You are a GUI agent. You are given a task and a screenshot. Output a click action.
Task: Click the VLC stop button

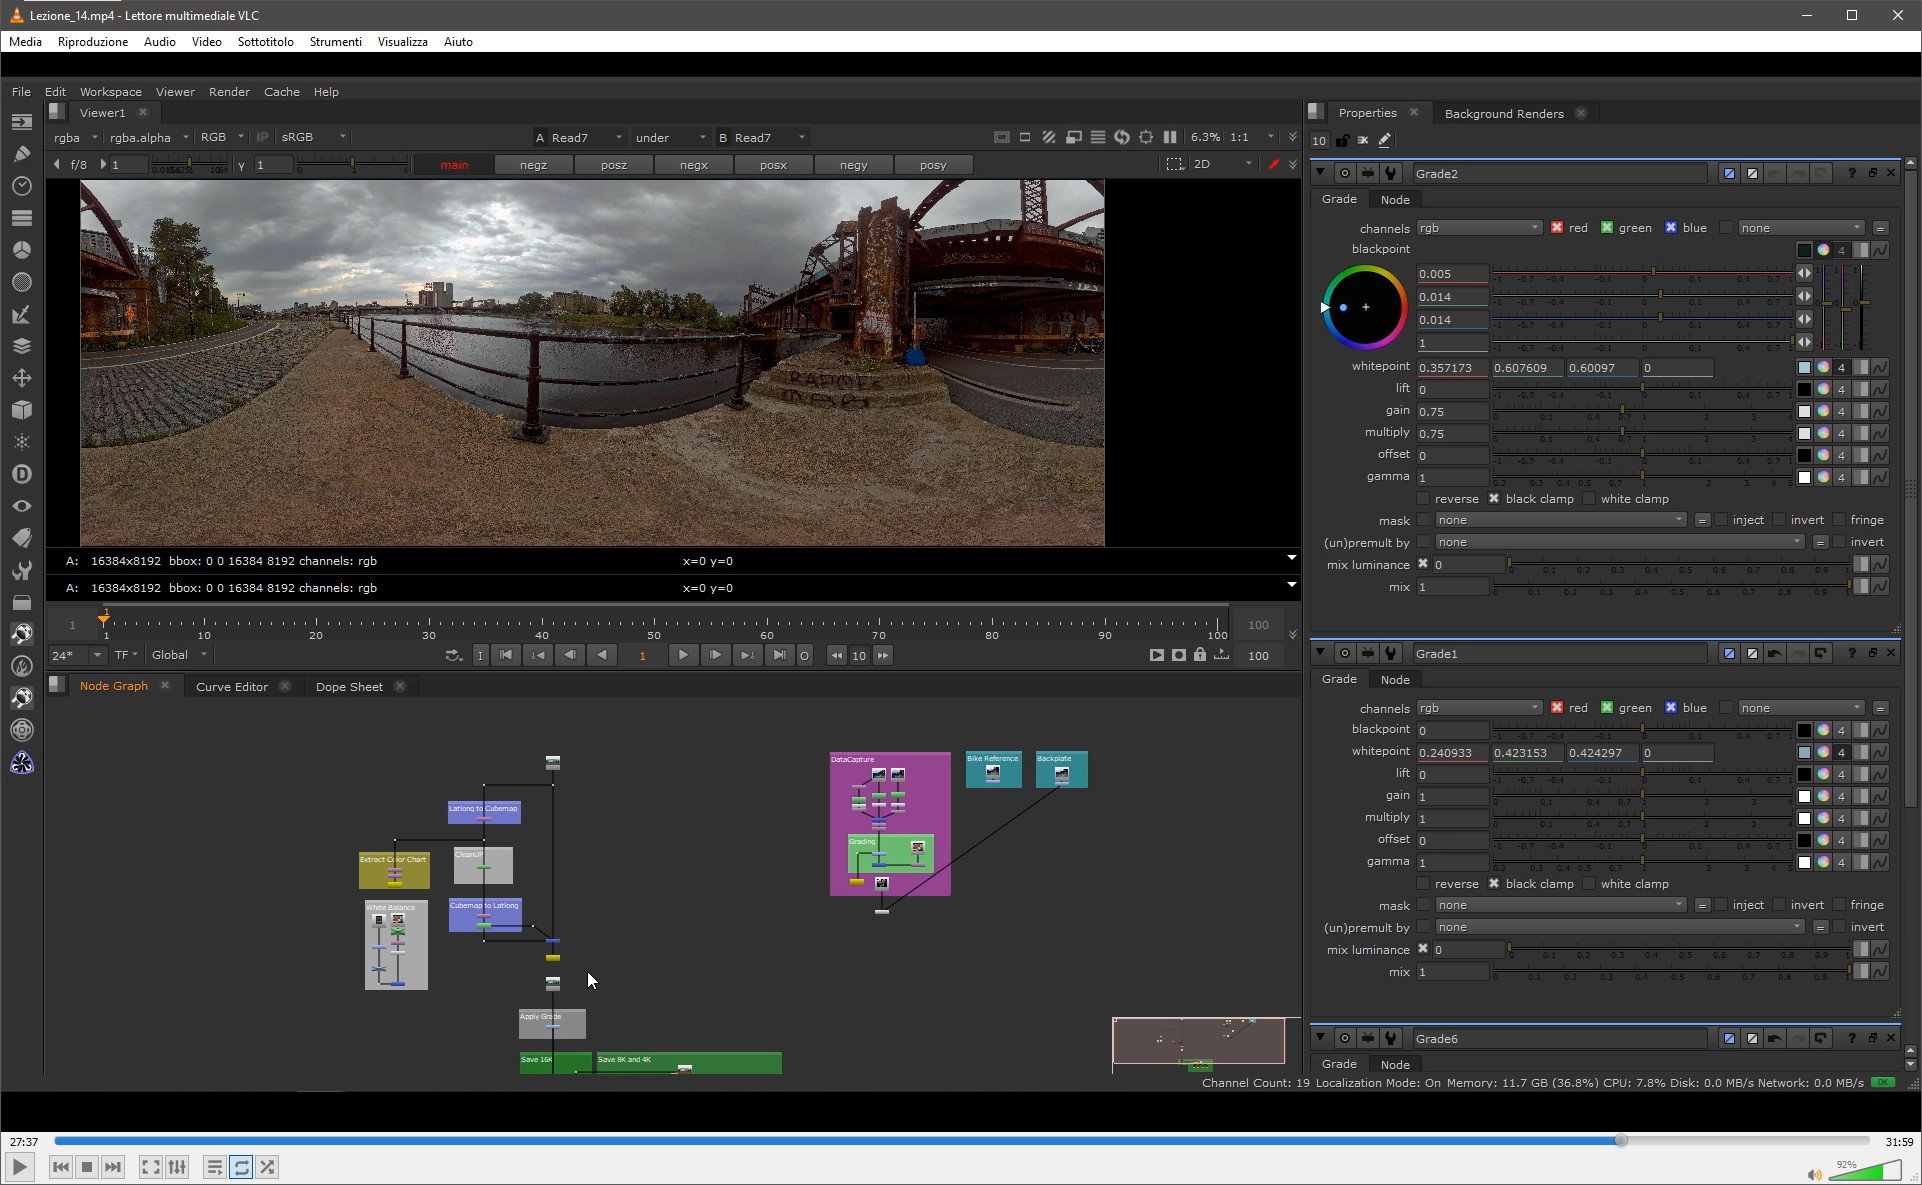point(87,1167)
